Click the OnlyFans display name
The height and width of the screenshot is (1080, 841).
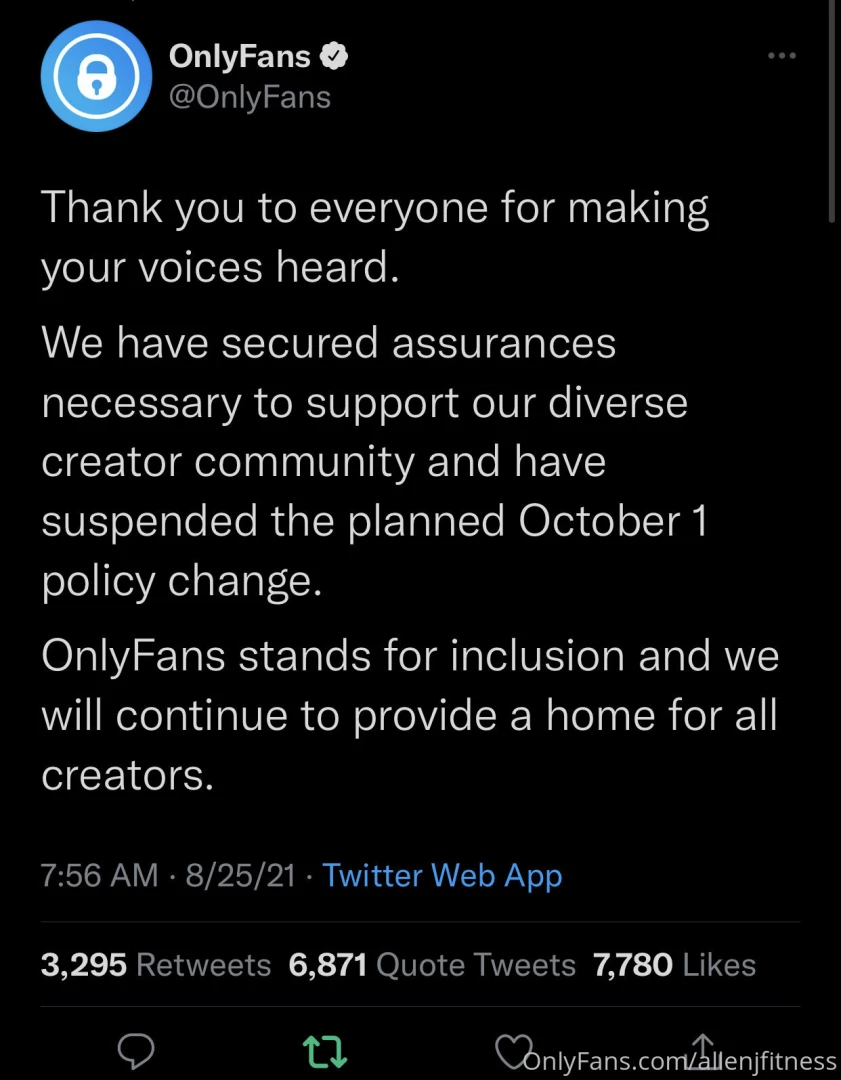click(239, 56)
